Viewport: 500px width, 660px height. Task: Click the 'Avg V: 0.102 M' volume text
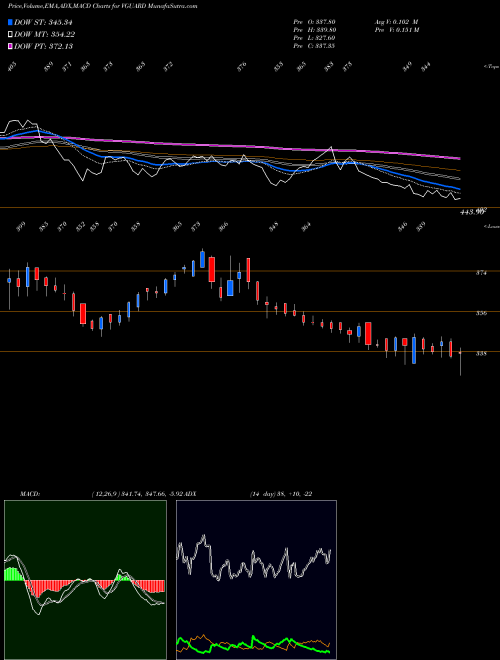[x=396, y=22]
